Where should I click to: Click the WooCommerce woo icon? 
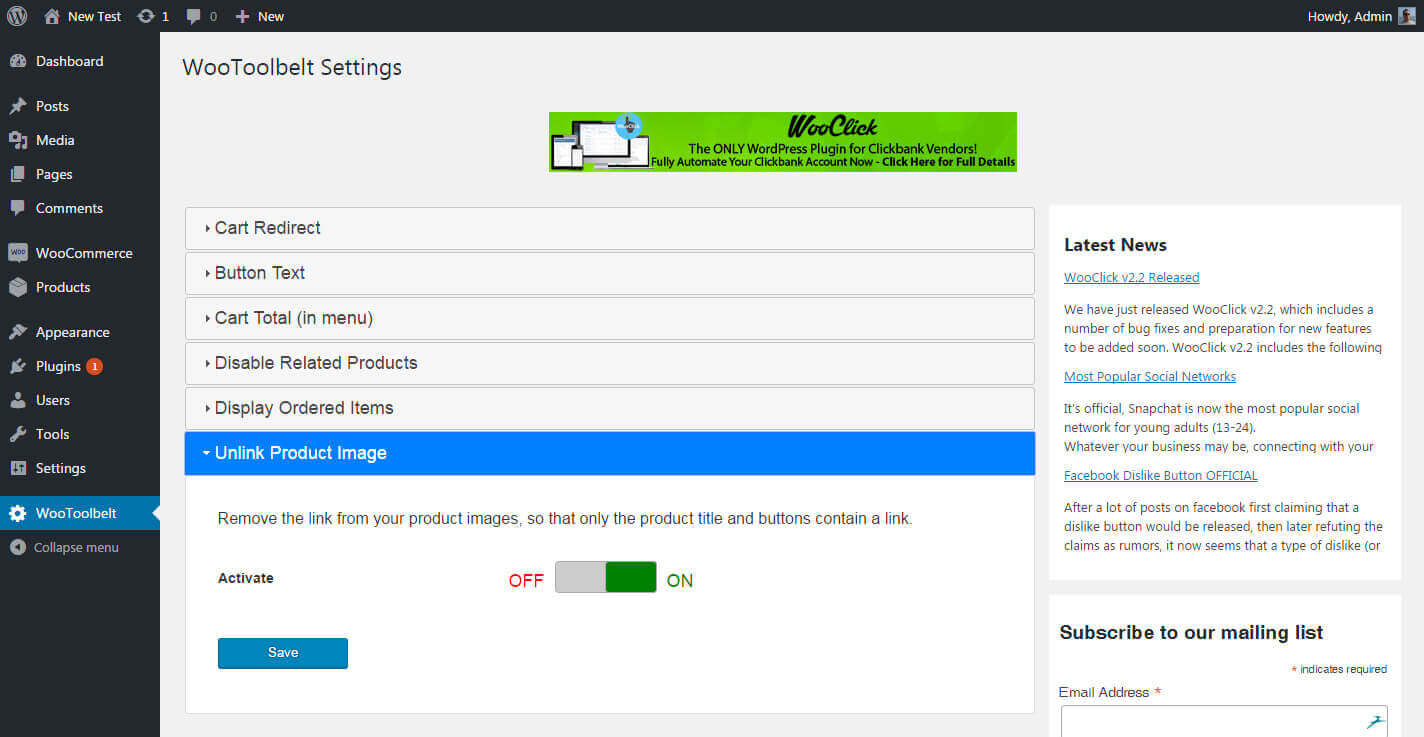pyautogui.click(x=18, y=253)
